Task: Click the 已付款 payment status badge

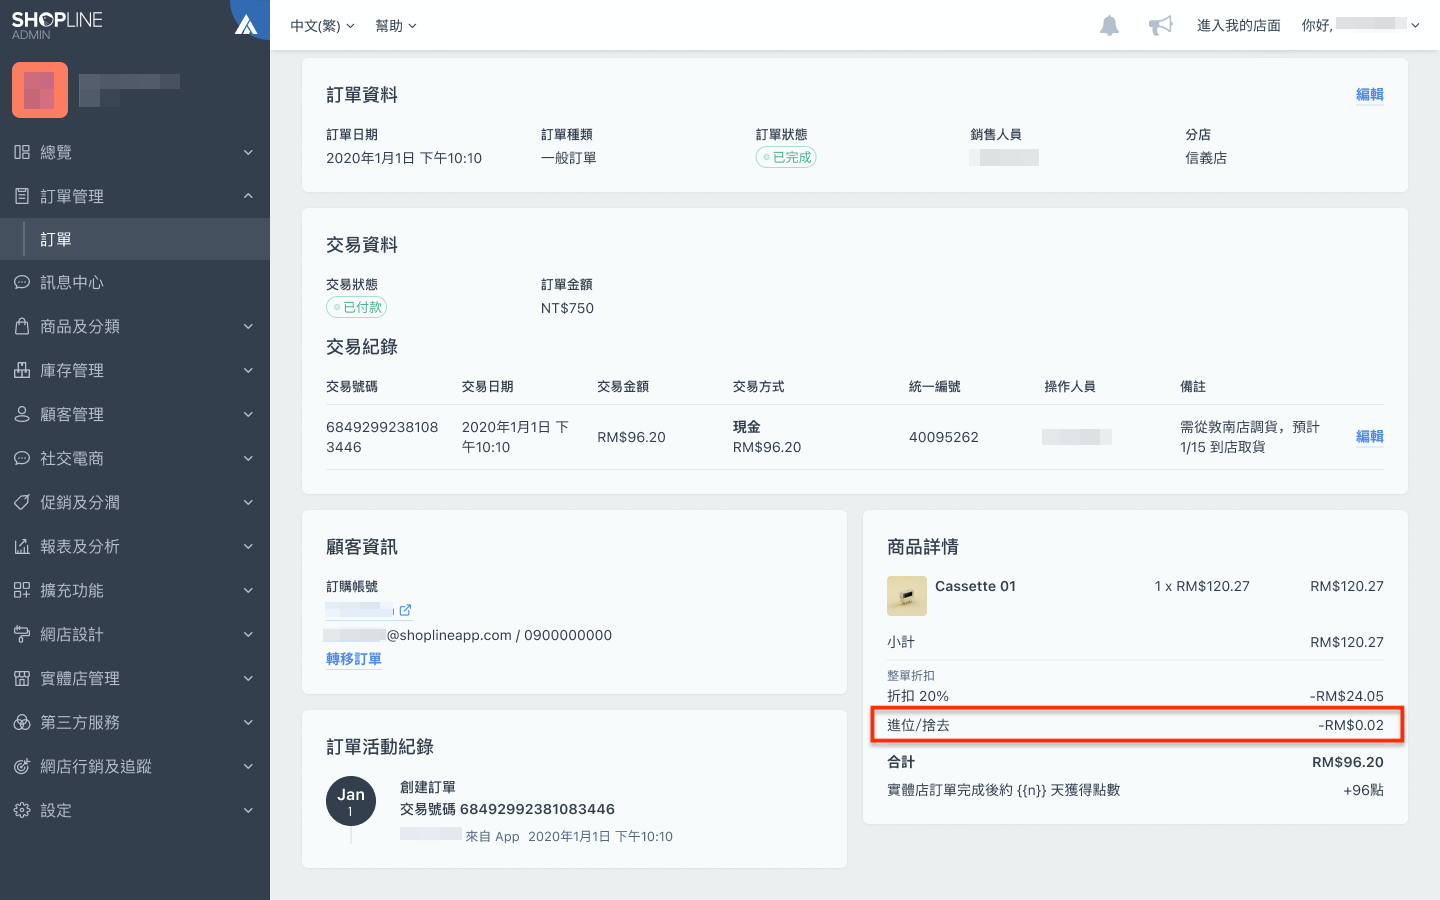Action: pos(356,307)
